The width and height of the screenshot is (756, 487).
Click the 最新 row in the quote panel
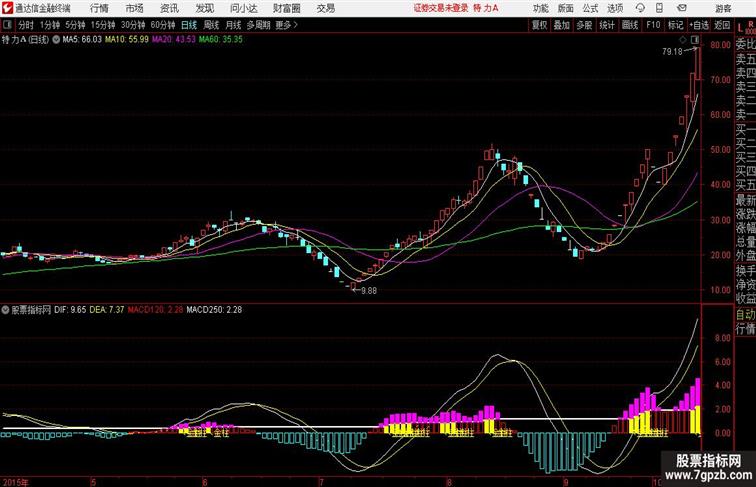click(x=745, y=200)
